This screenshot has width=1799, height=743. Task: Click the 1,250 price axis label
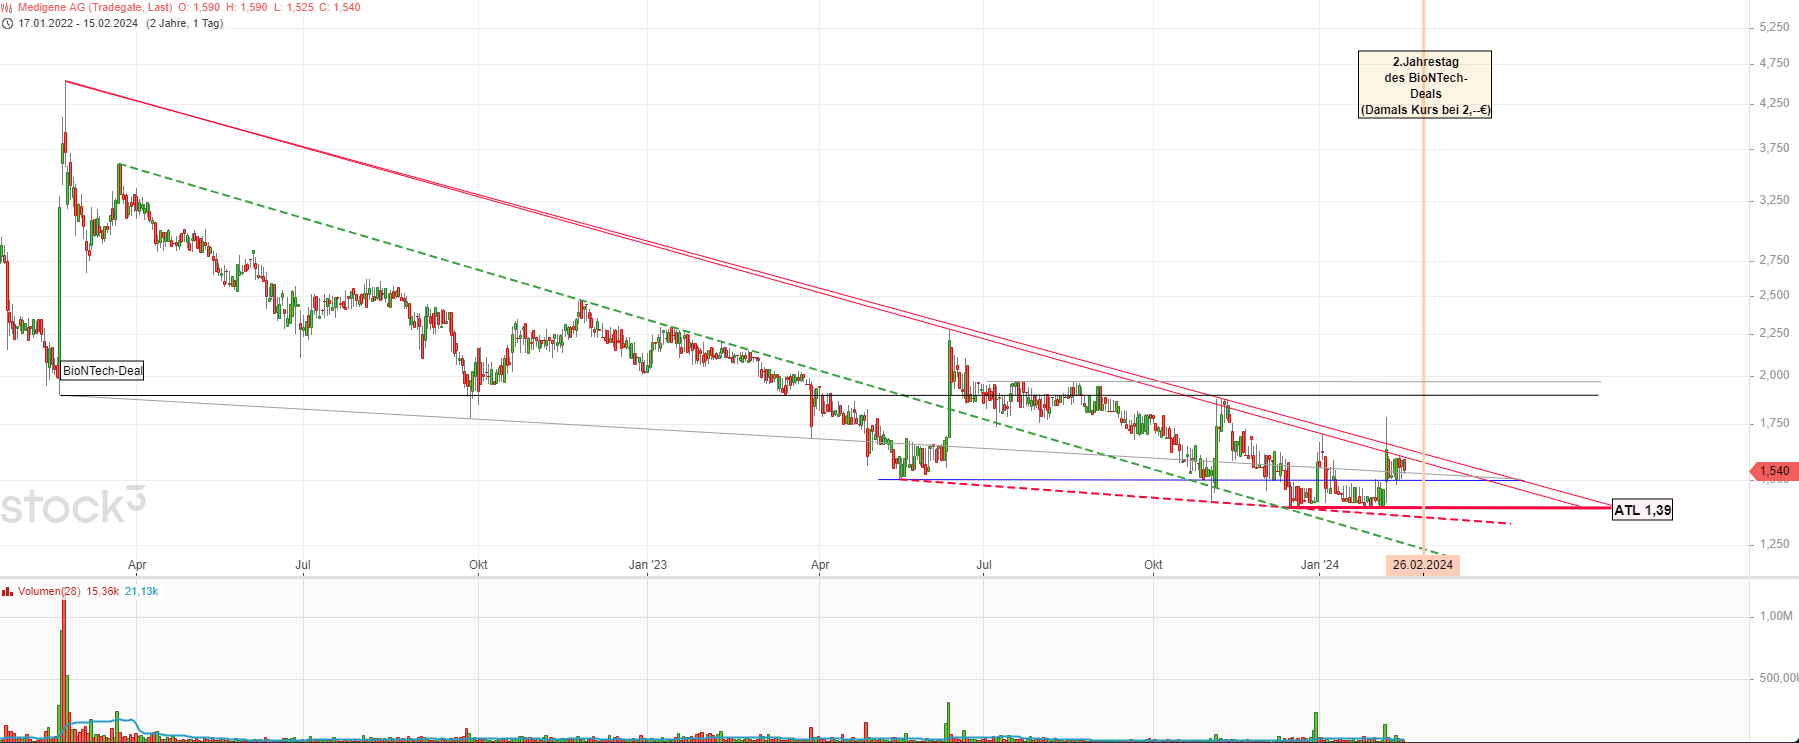pos(1774,544)
